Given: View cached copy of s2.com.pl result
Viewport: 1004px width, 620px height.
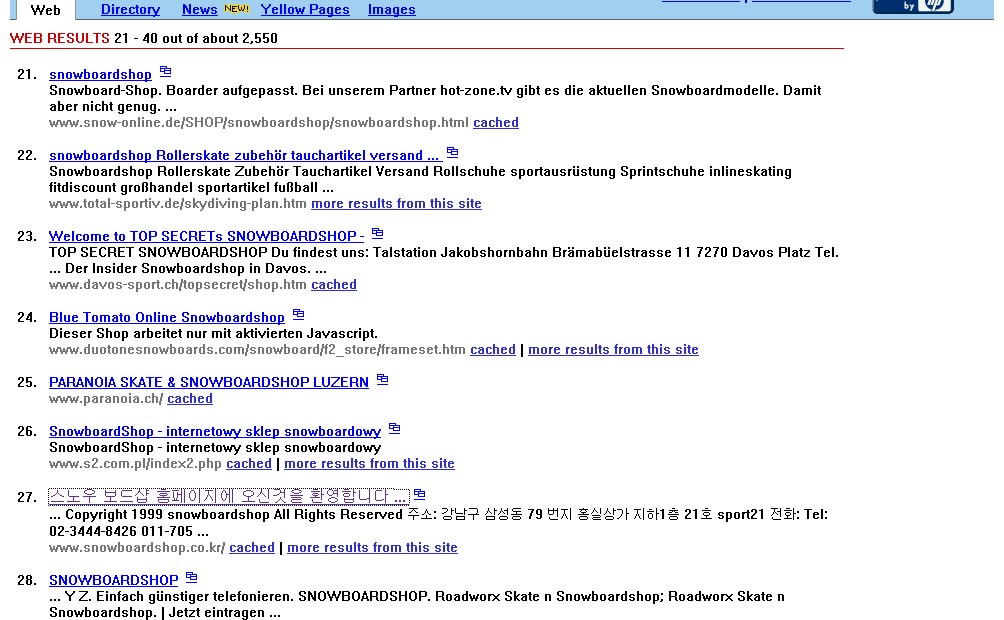Looking at the screenshot, I should 249,464.
